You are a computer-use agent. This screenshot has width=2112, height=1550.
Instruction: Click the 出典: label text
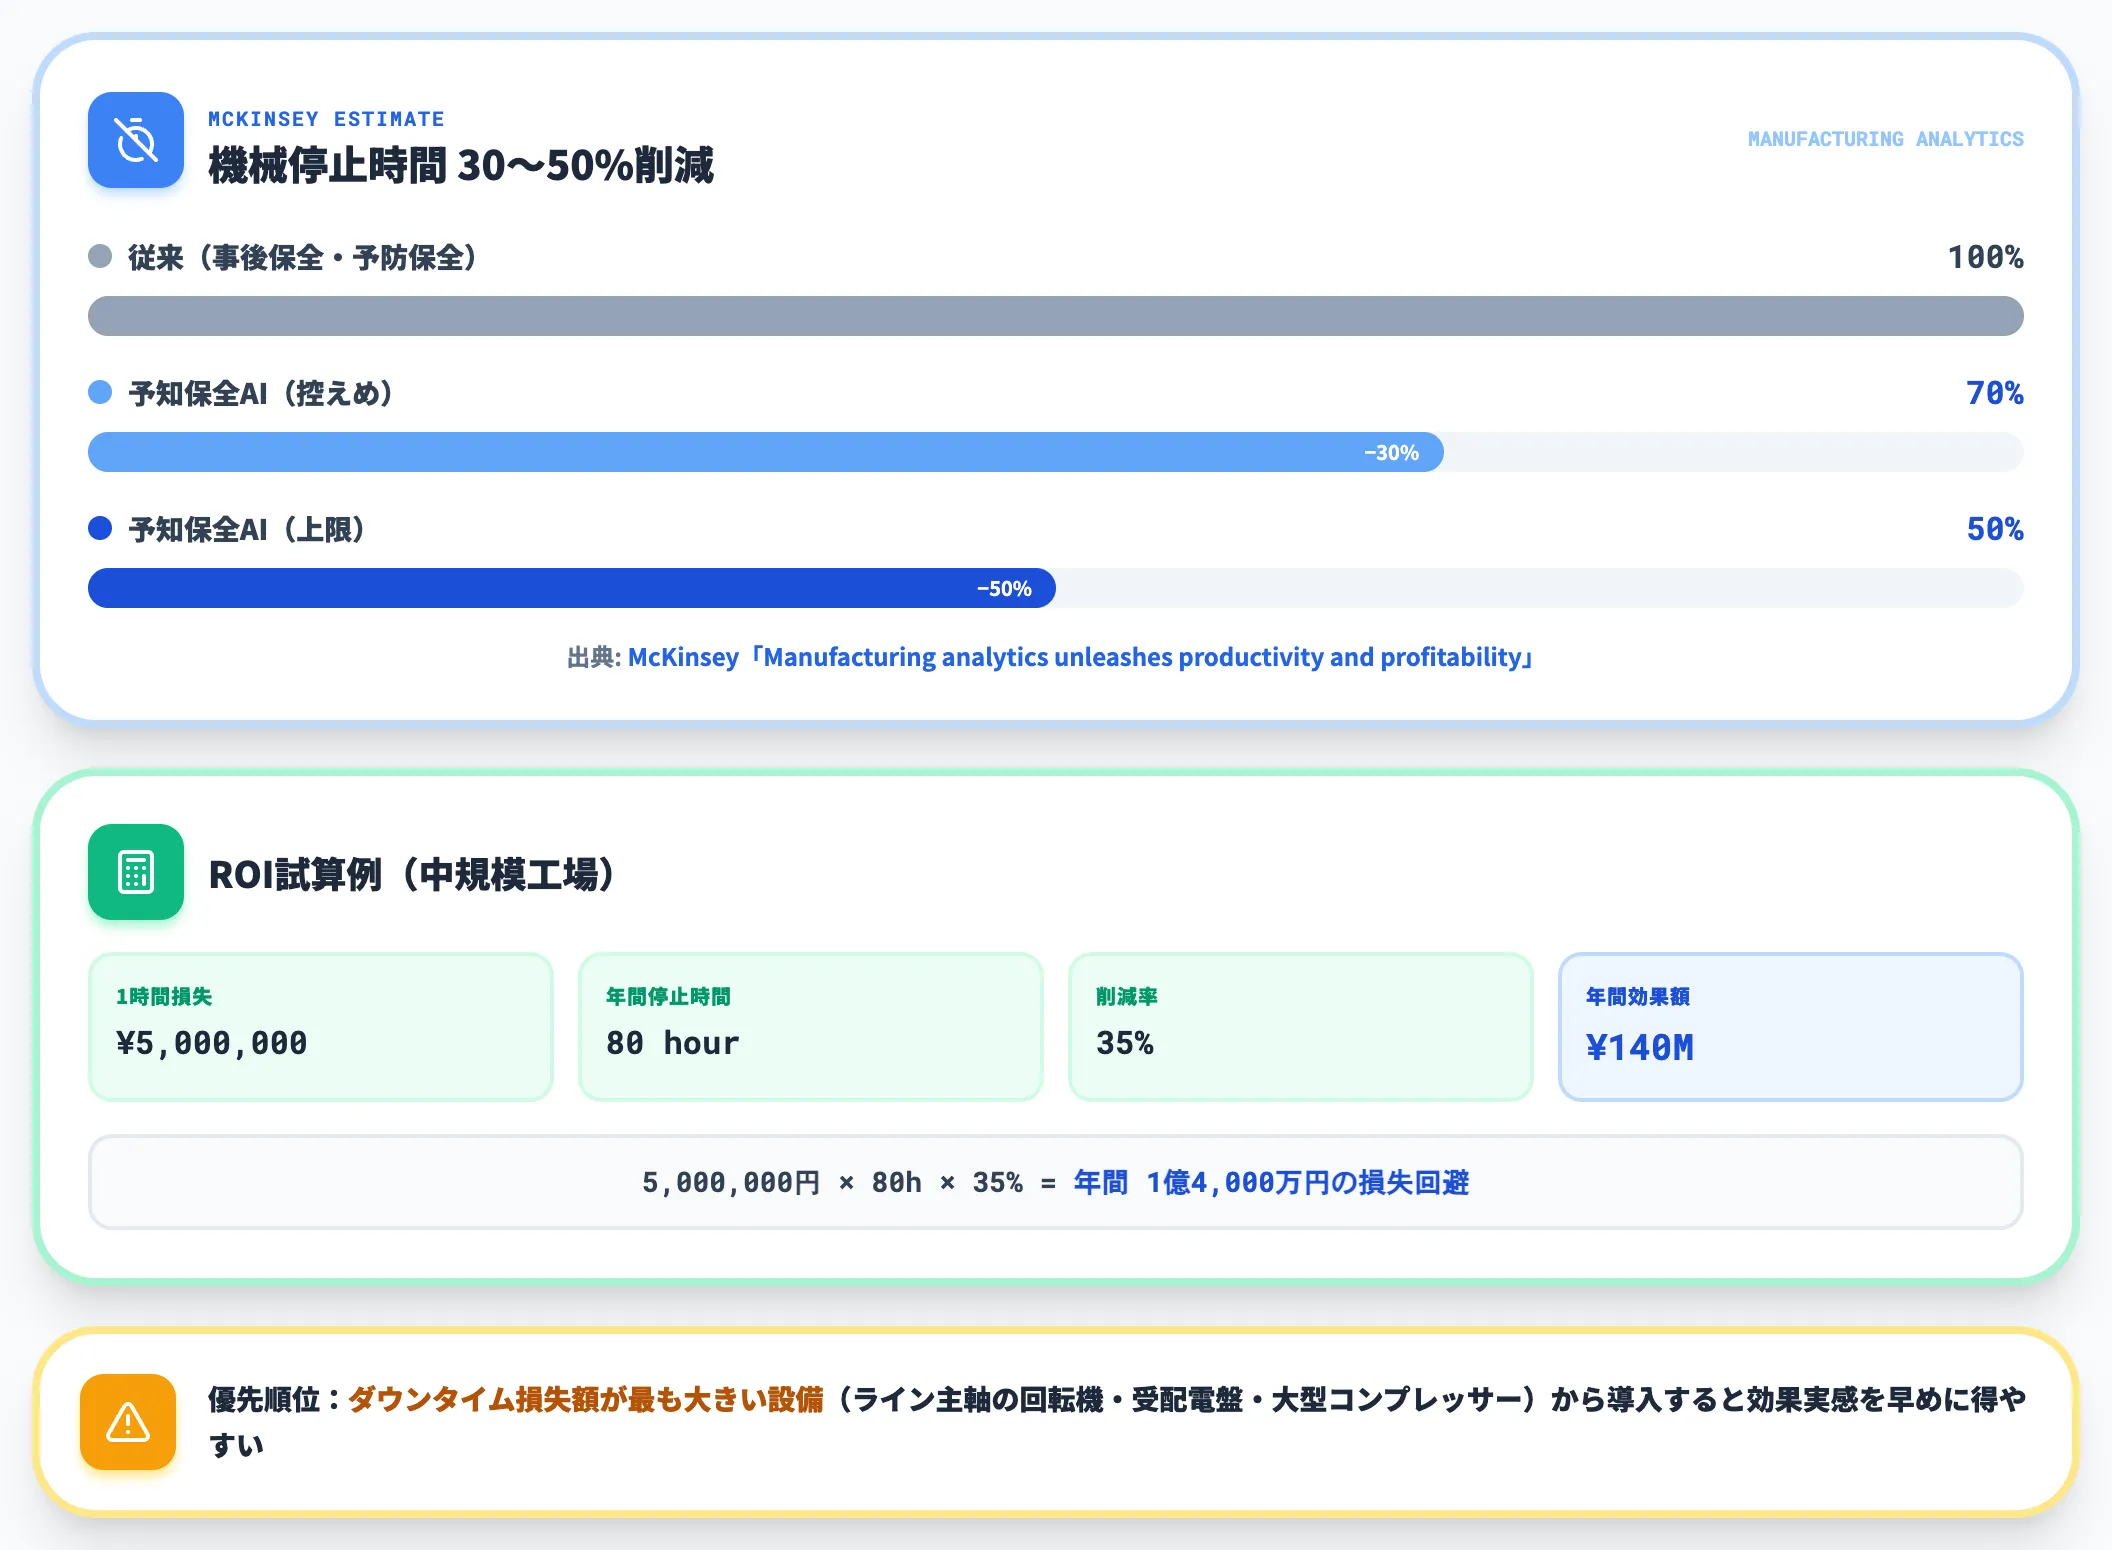coord(594,657)
